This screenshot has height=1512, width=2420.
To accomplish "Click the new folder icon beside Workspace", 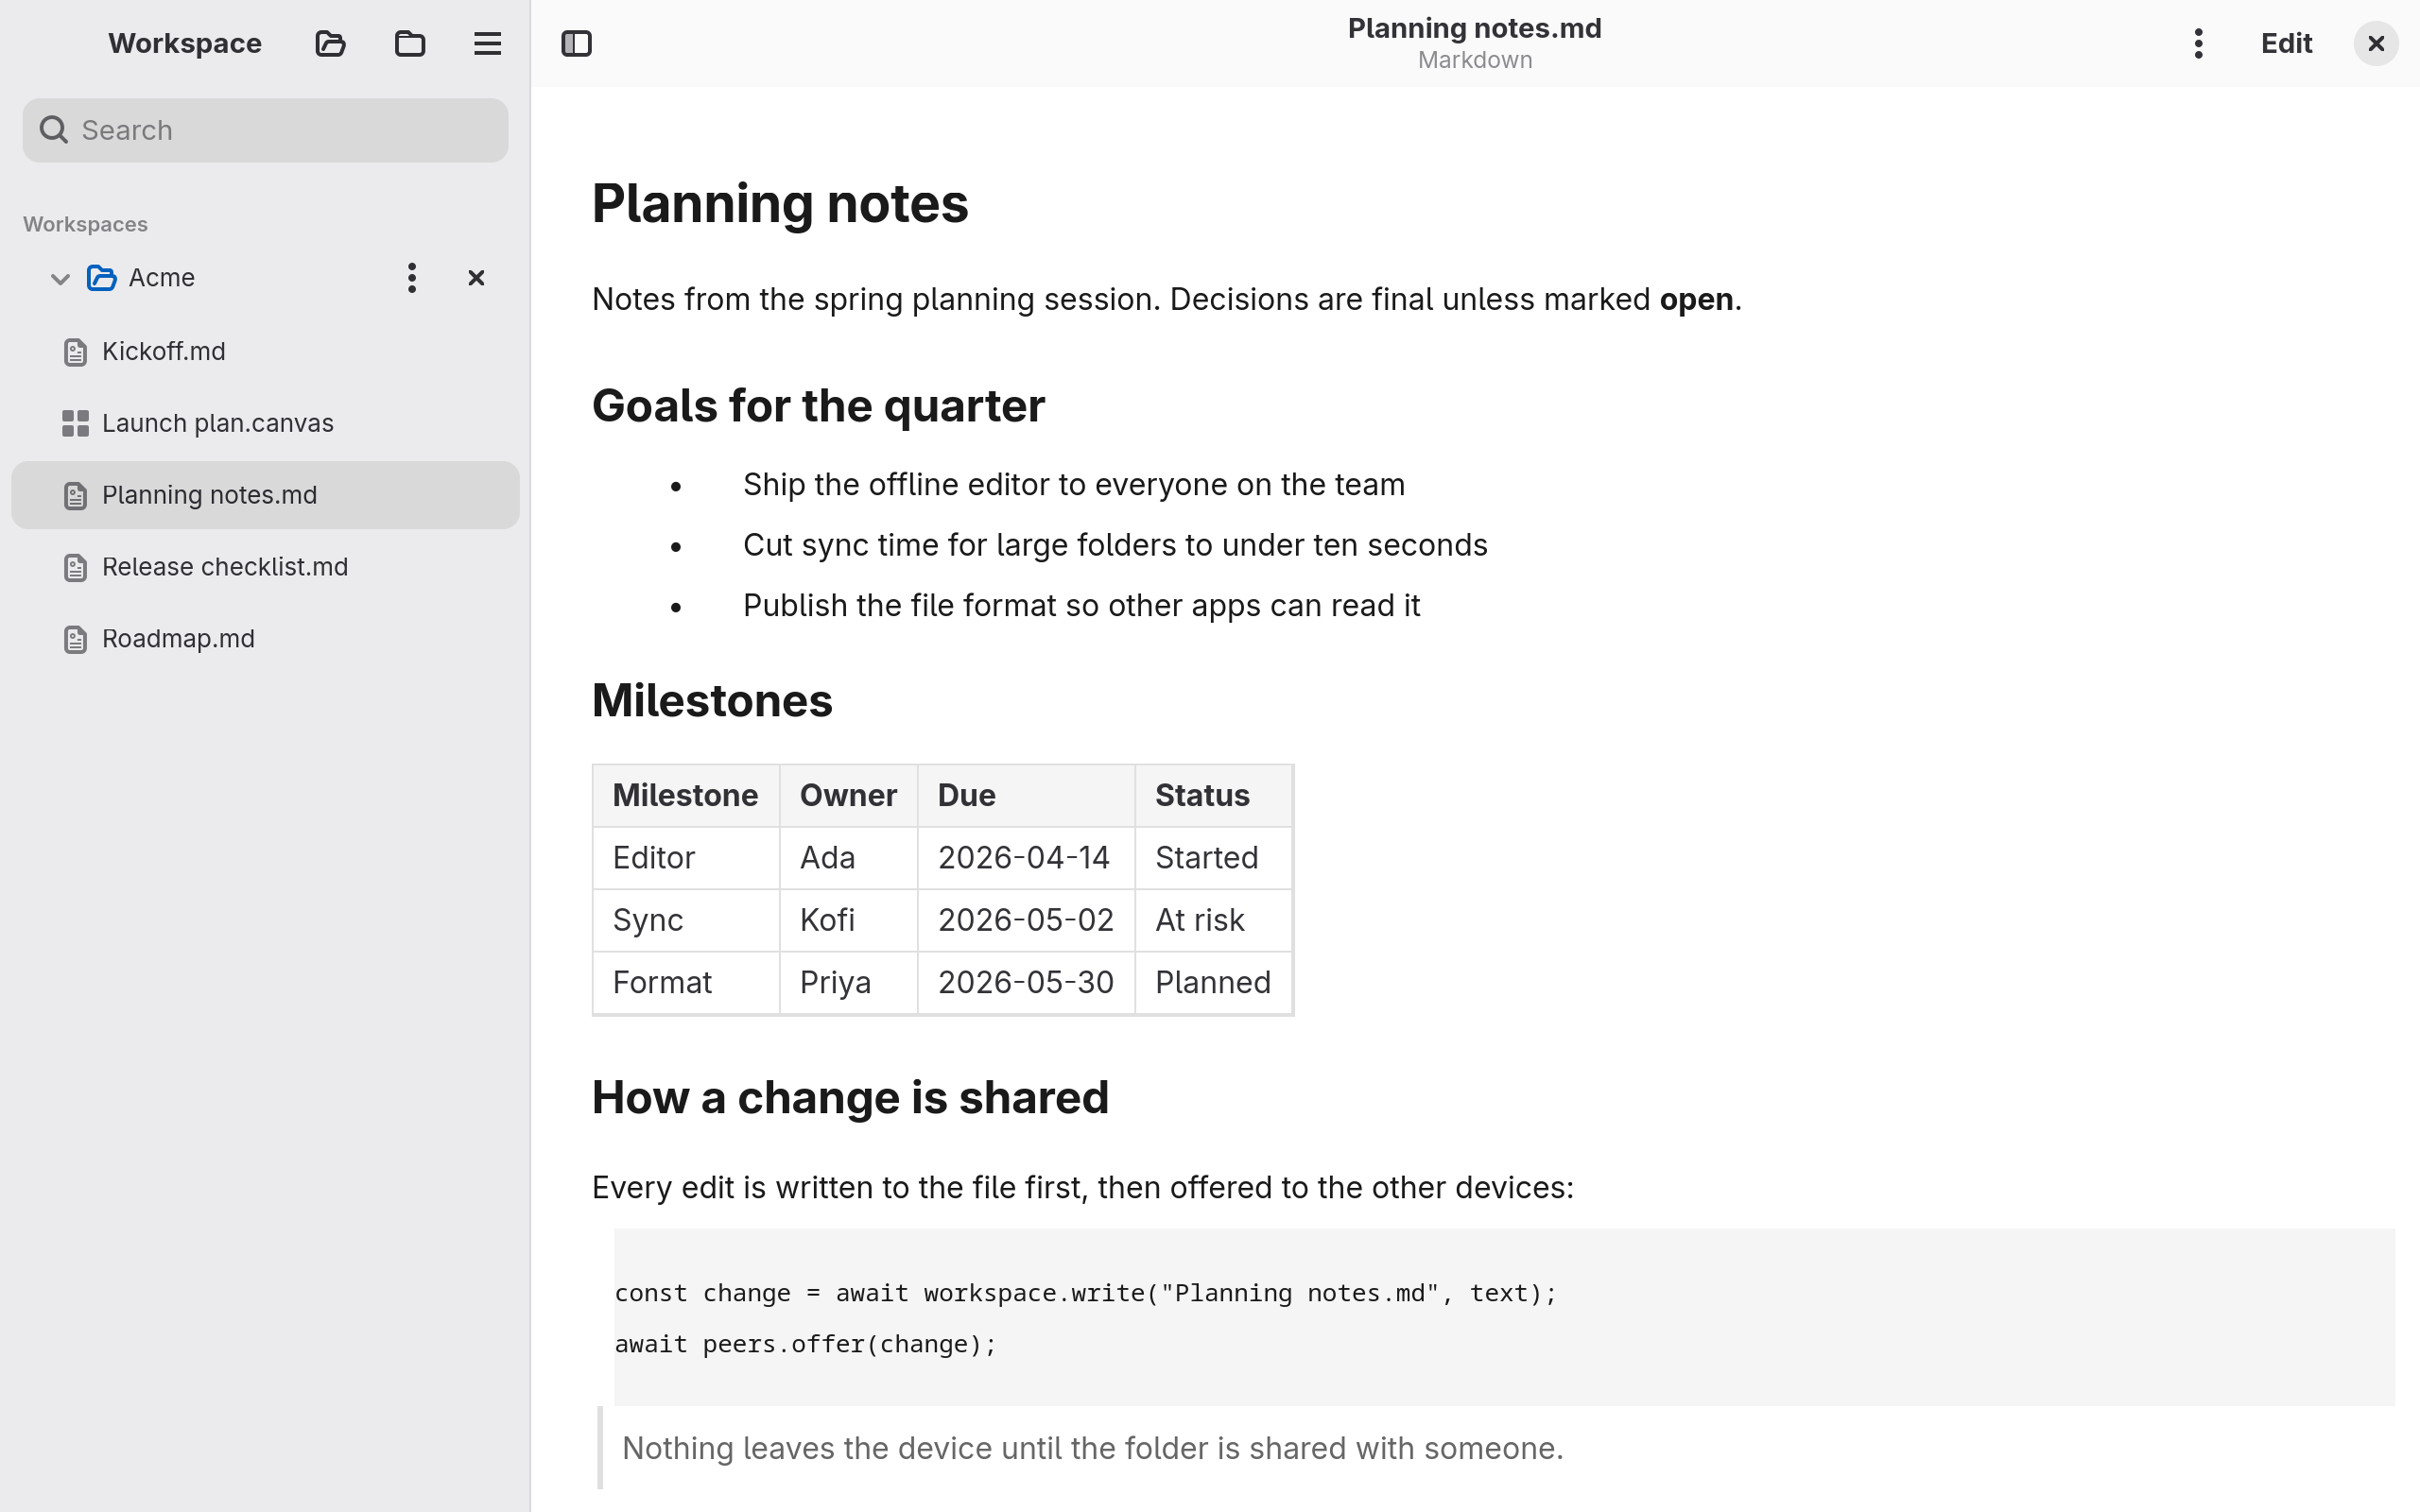I will coord(410,43).
